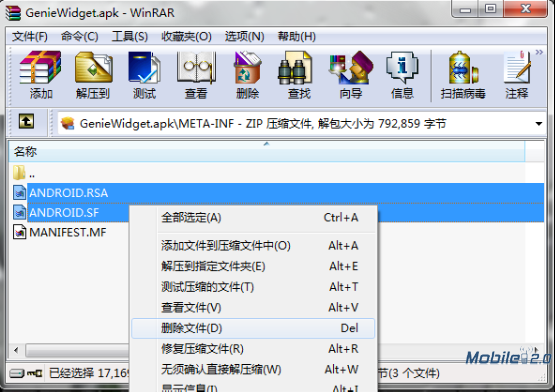Open the 帮助(H) menu
This screenshot has width=555, height=392.
point(297,36)
